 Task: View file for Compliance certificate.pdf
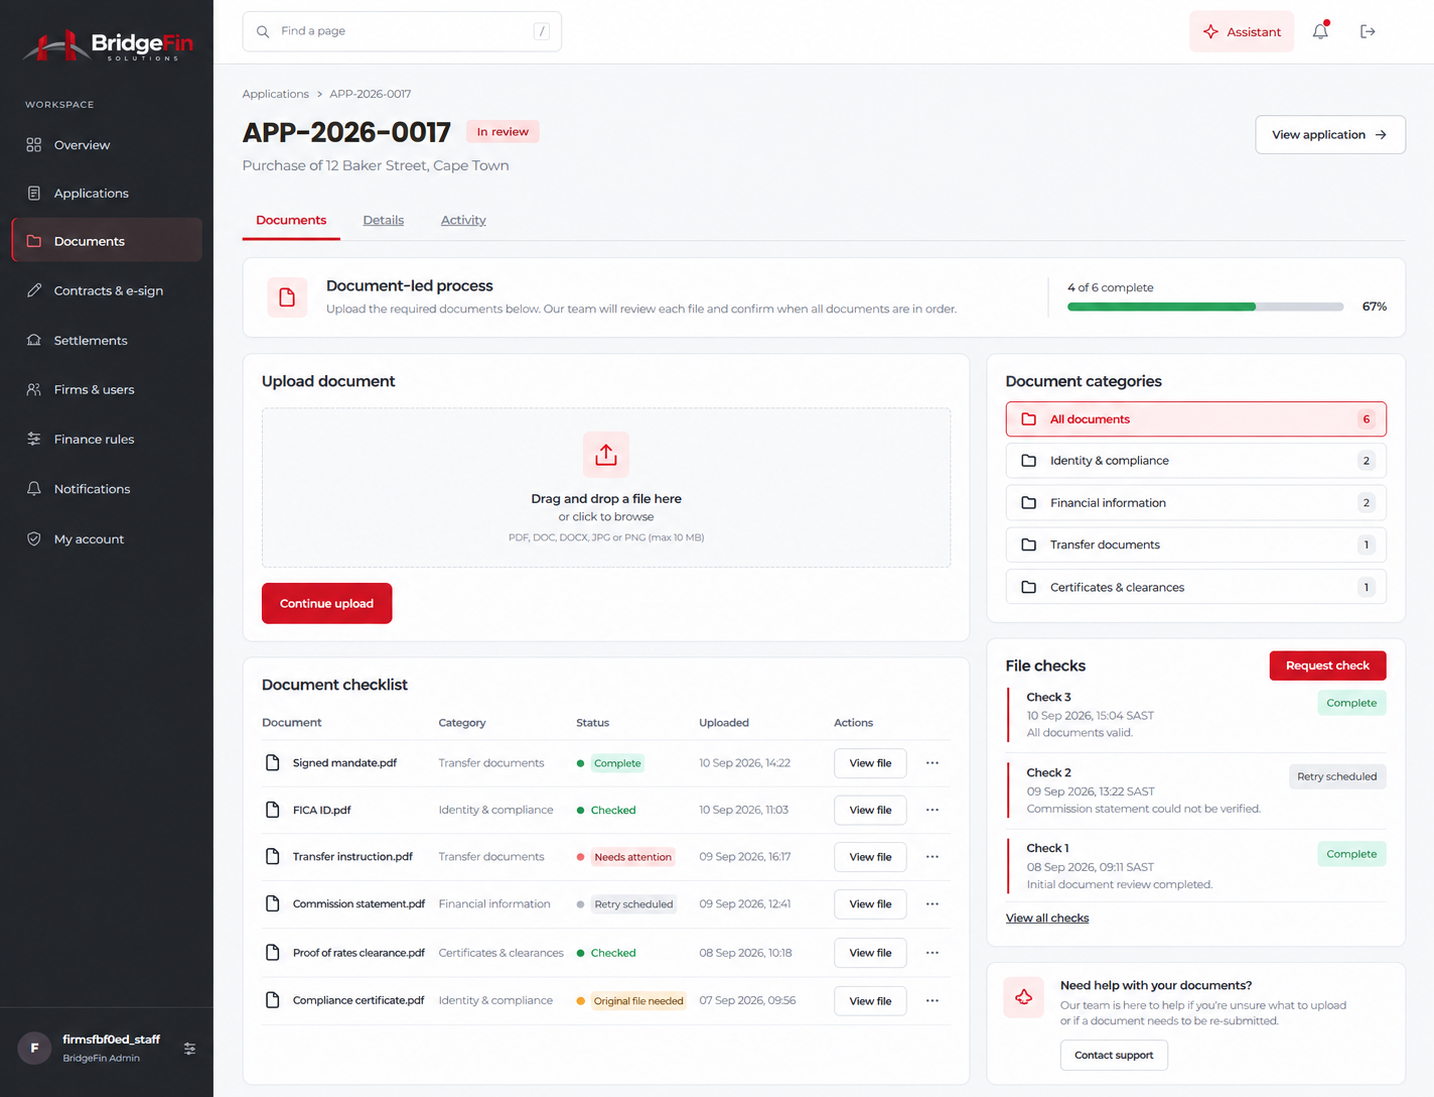870,1001
